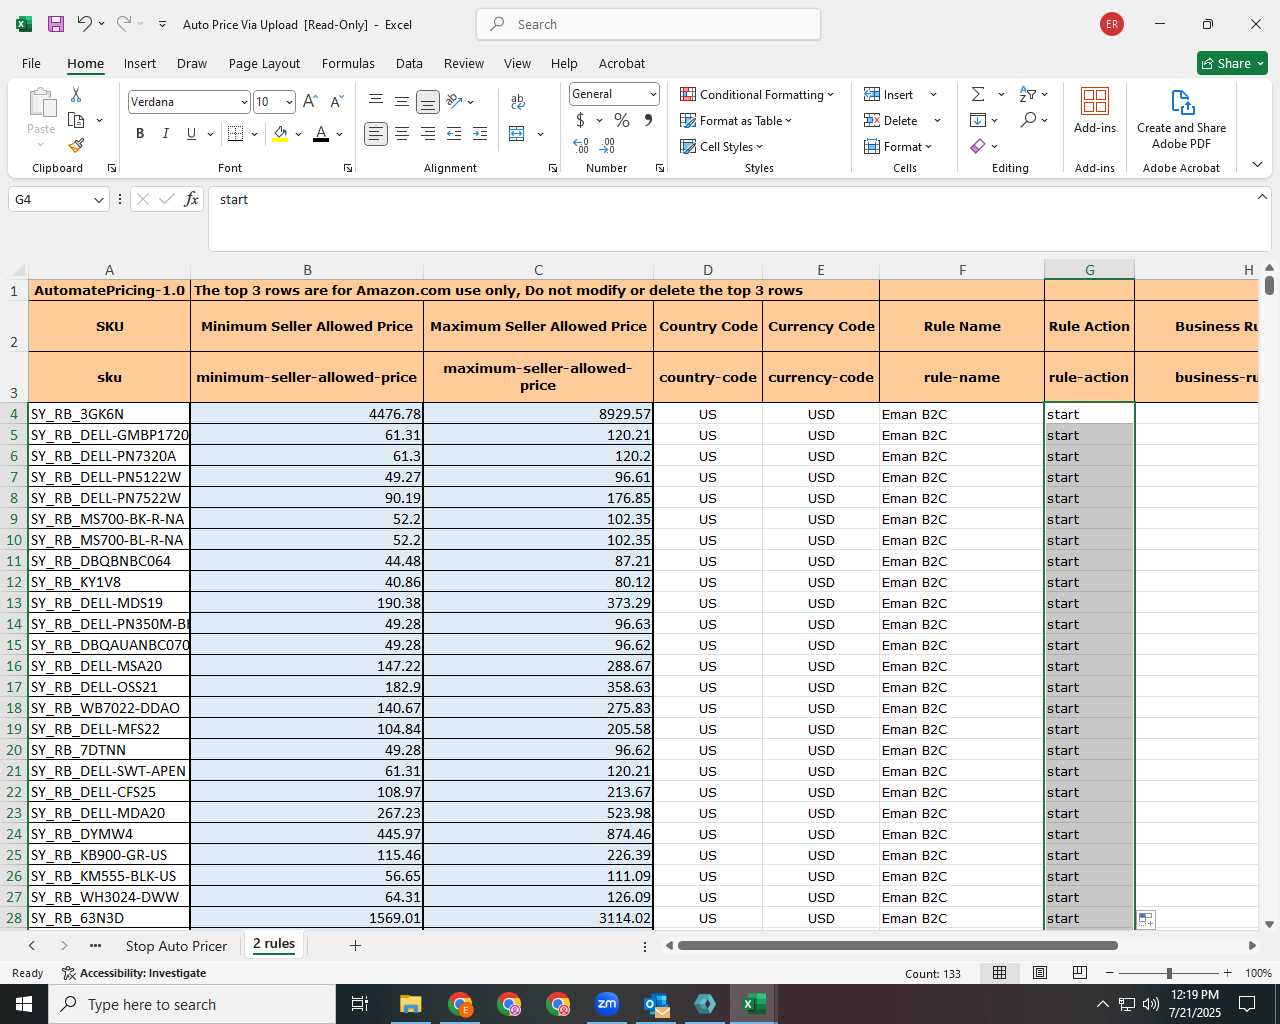Click the Search box in title bar
Viewport: 1280px width, 1024px height.
[x=648, y=24]
